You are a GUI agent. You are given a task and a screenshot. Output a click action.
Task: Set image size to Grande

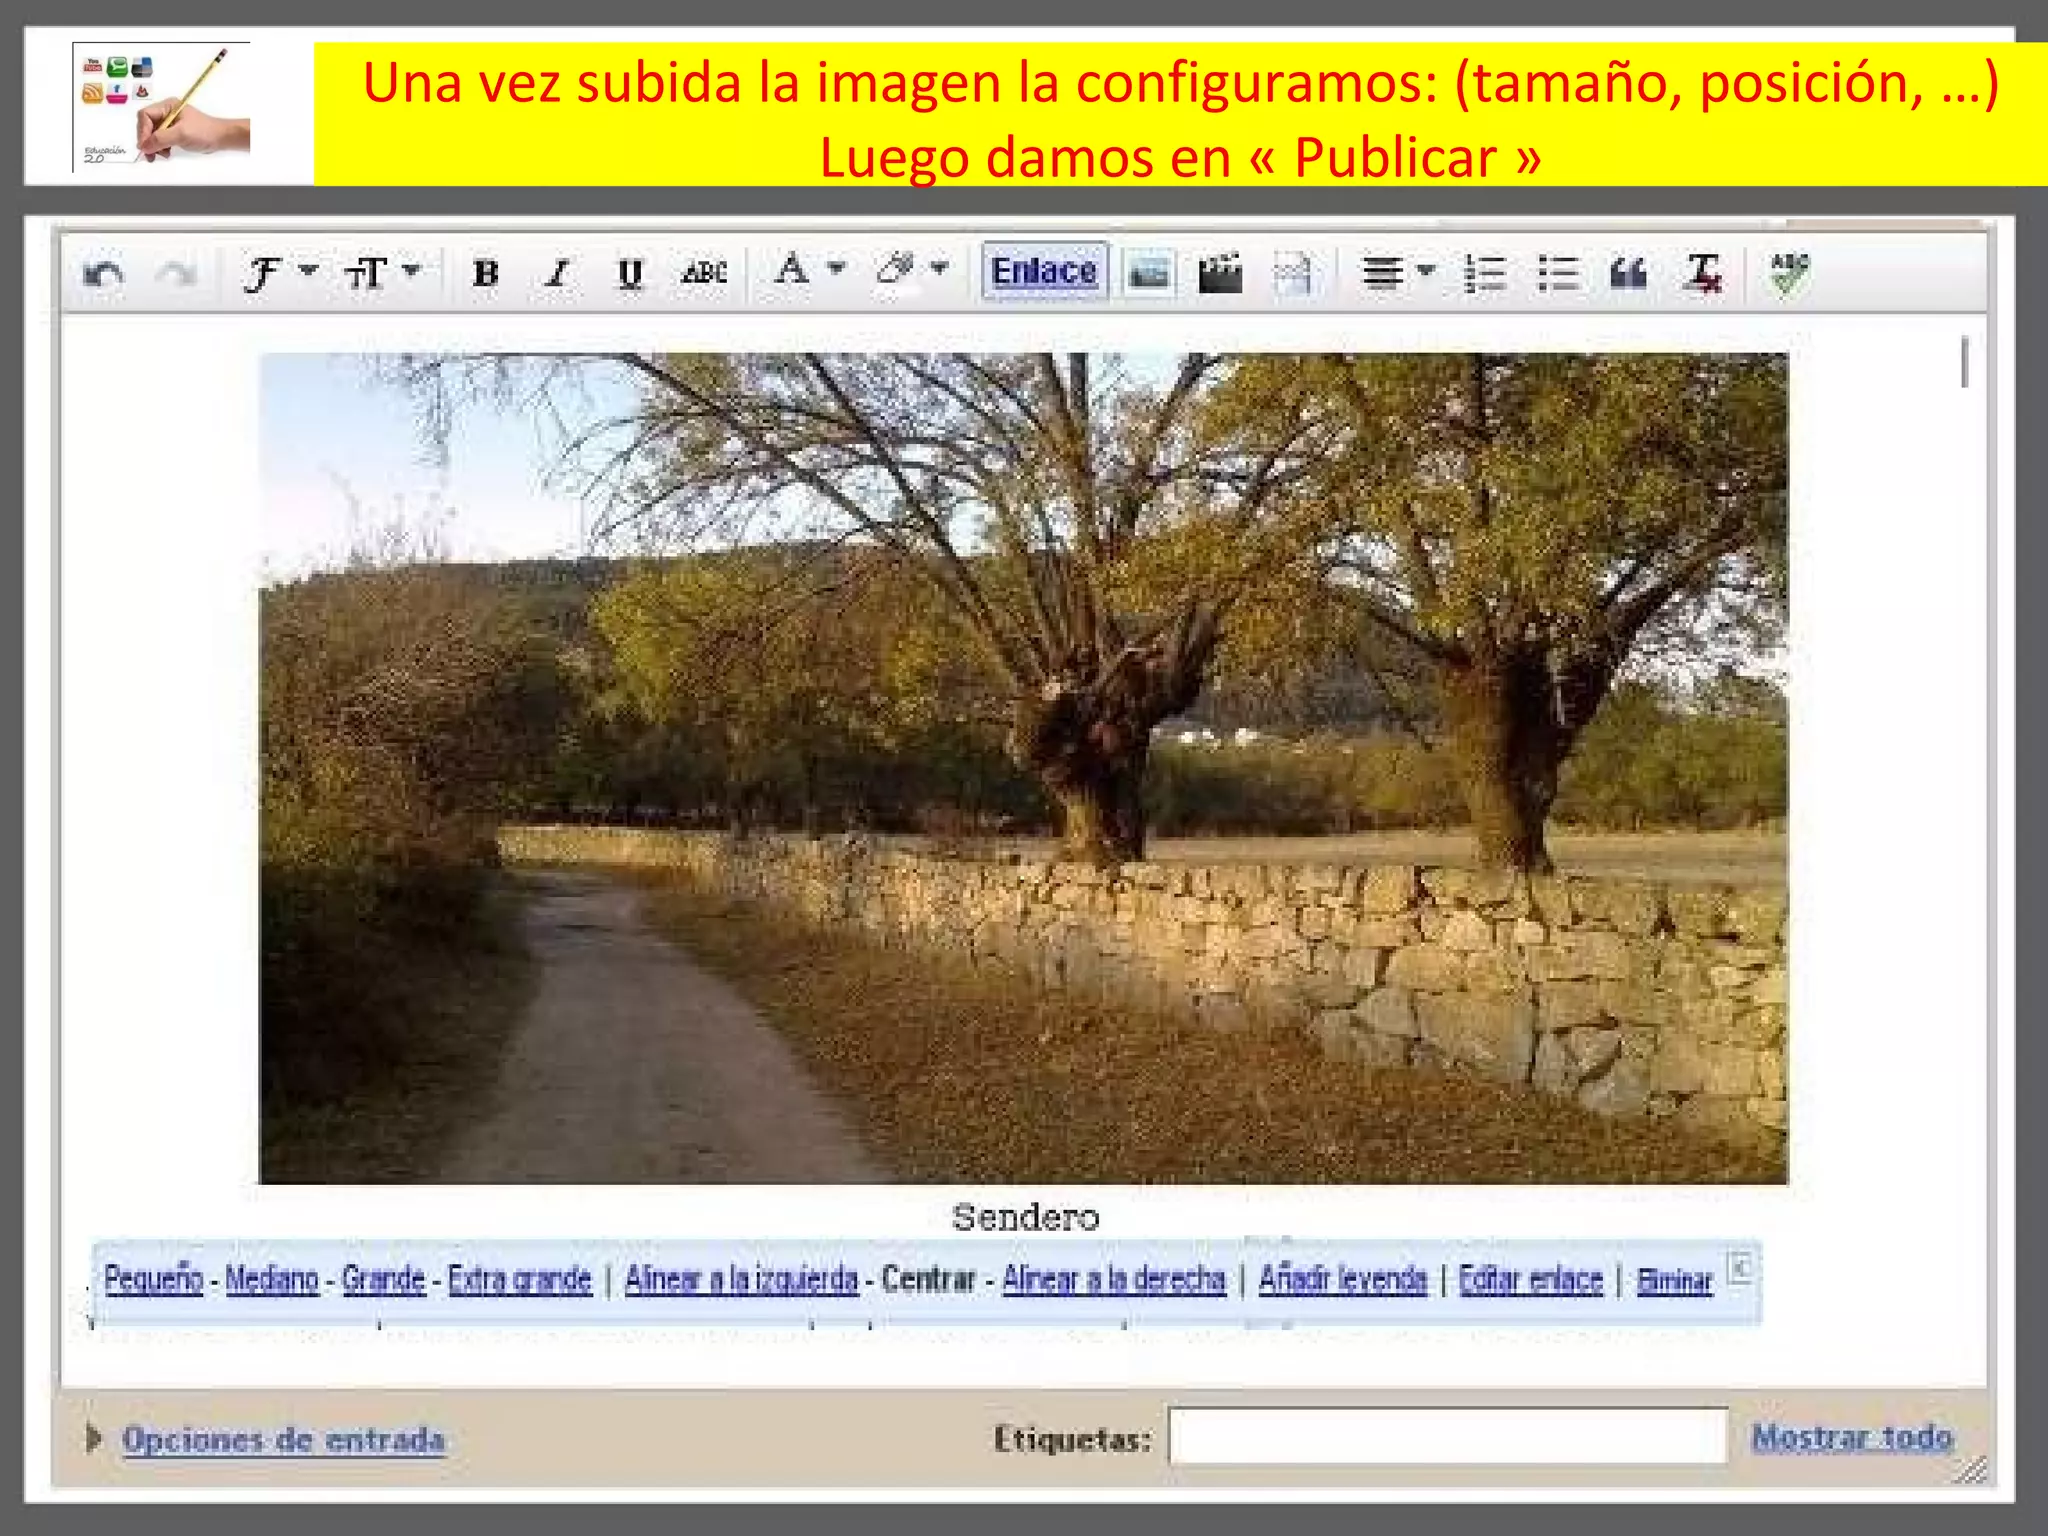(x=384, y=1279)
